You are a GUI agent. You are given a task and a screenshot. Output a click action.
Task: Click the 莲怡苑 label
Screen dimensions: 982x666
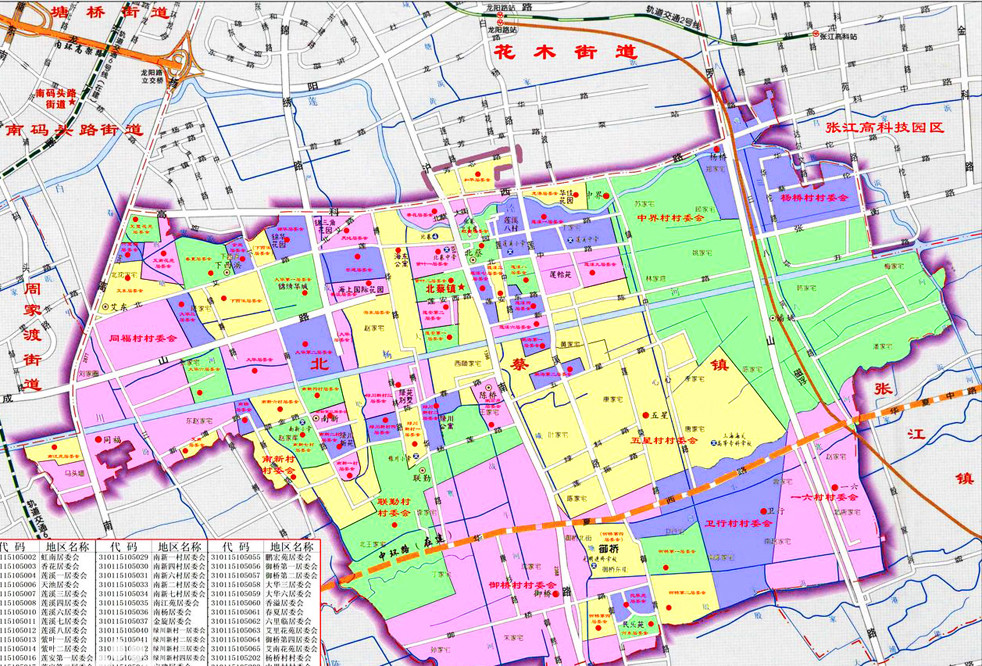point(561,274)
